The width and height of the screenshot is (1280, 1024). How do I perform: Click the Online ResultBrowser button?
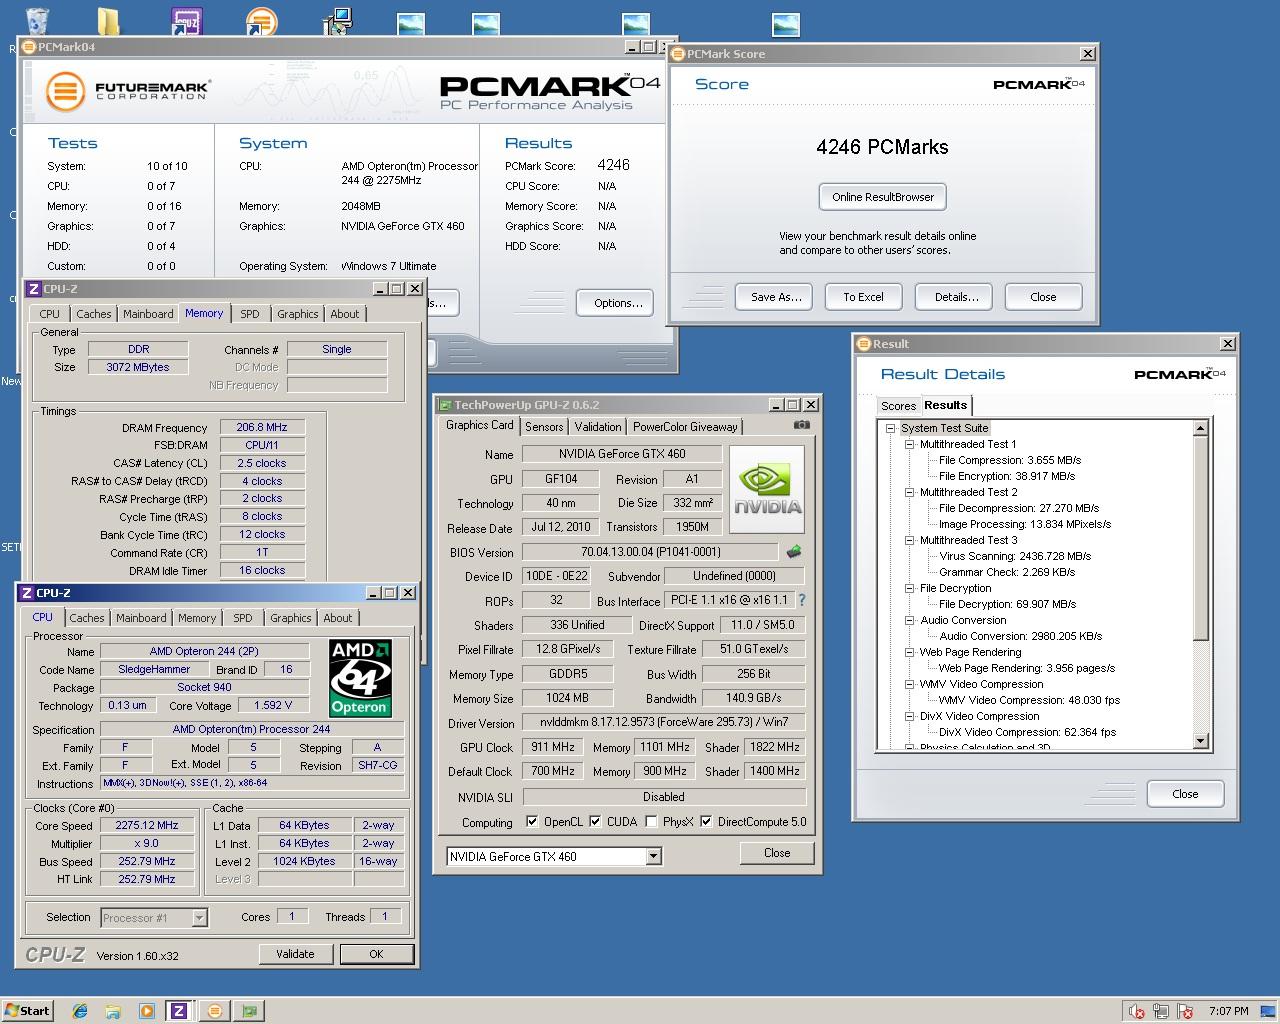pos(883,197)
